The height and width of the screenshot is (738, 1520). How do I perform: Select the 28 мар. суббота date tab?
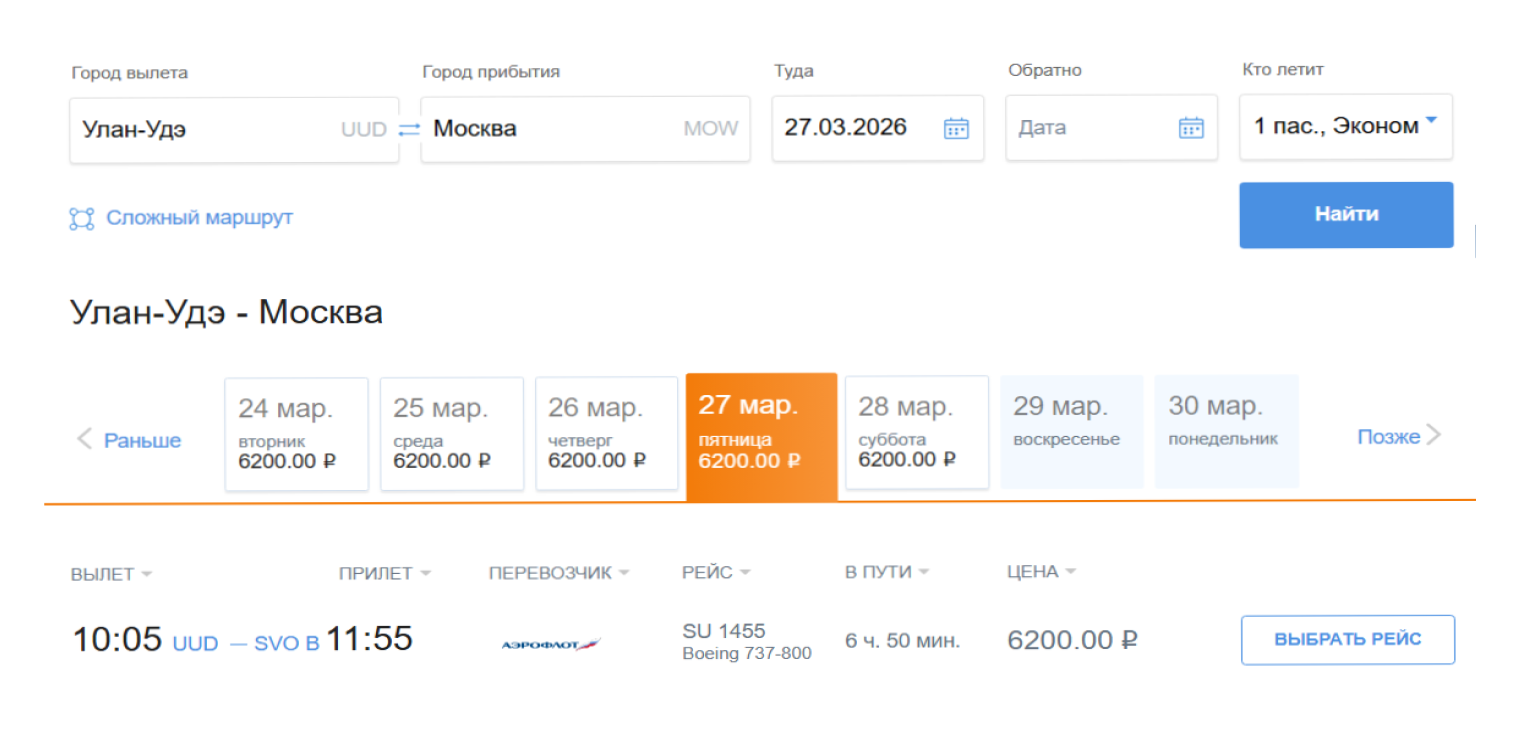tap(916, 433)
